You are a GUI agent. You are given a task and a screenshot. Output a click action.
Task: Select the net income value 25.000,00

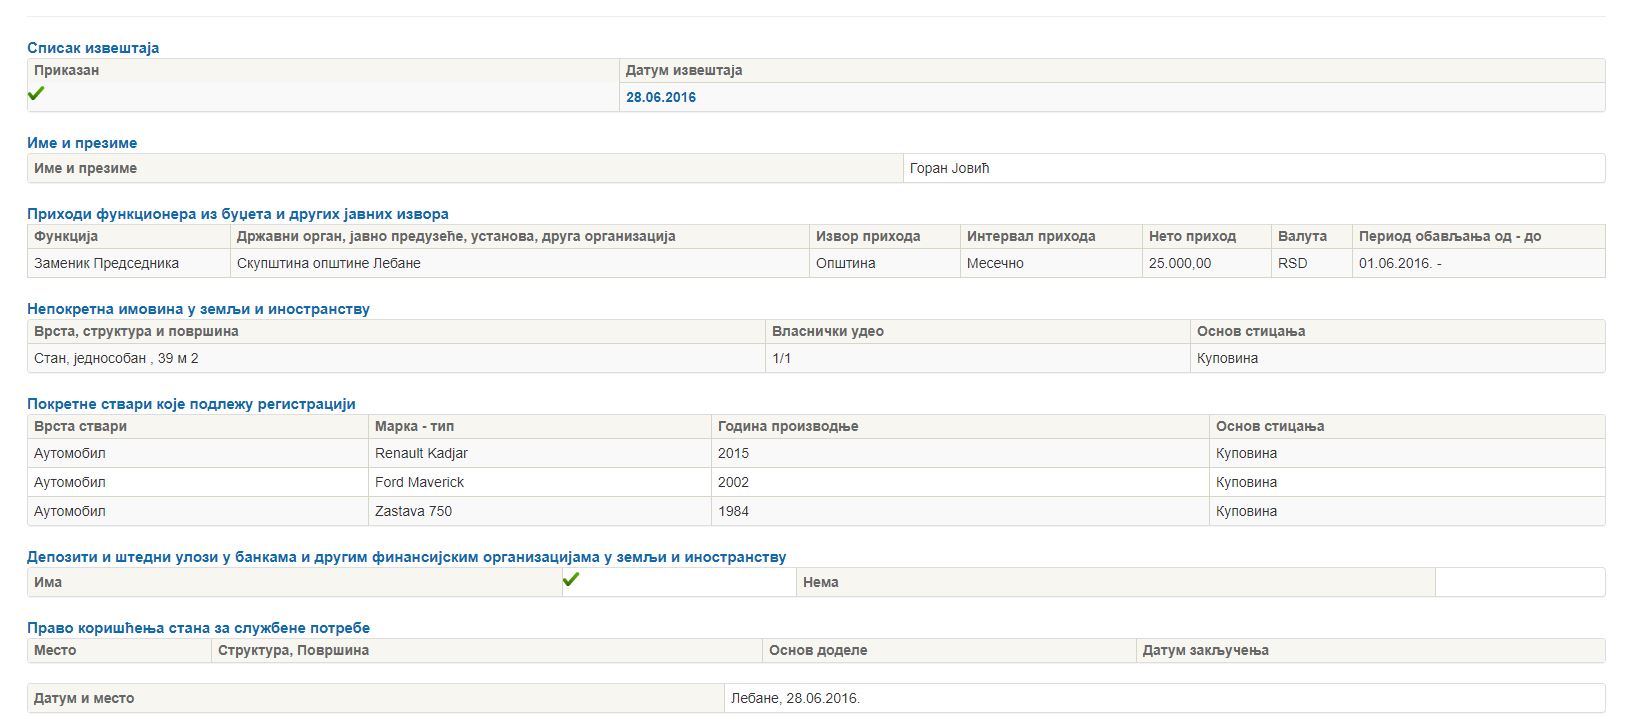(x=1180, y=263)
